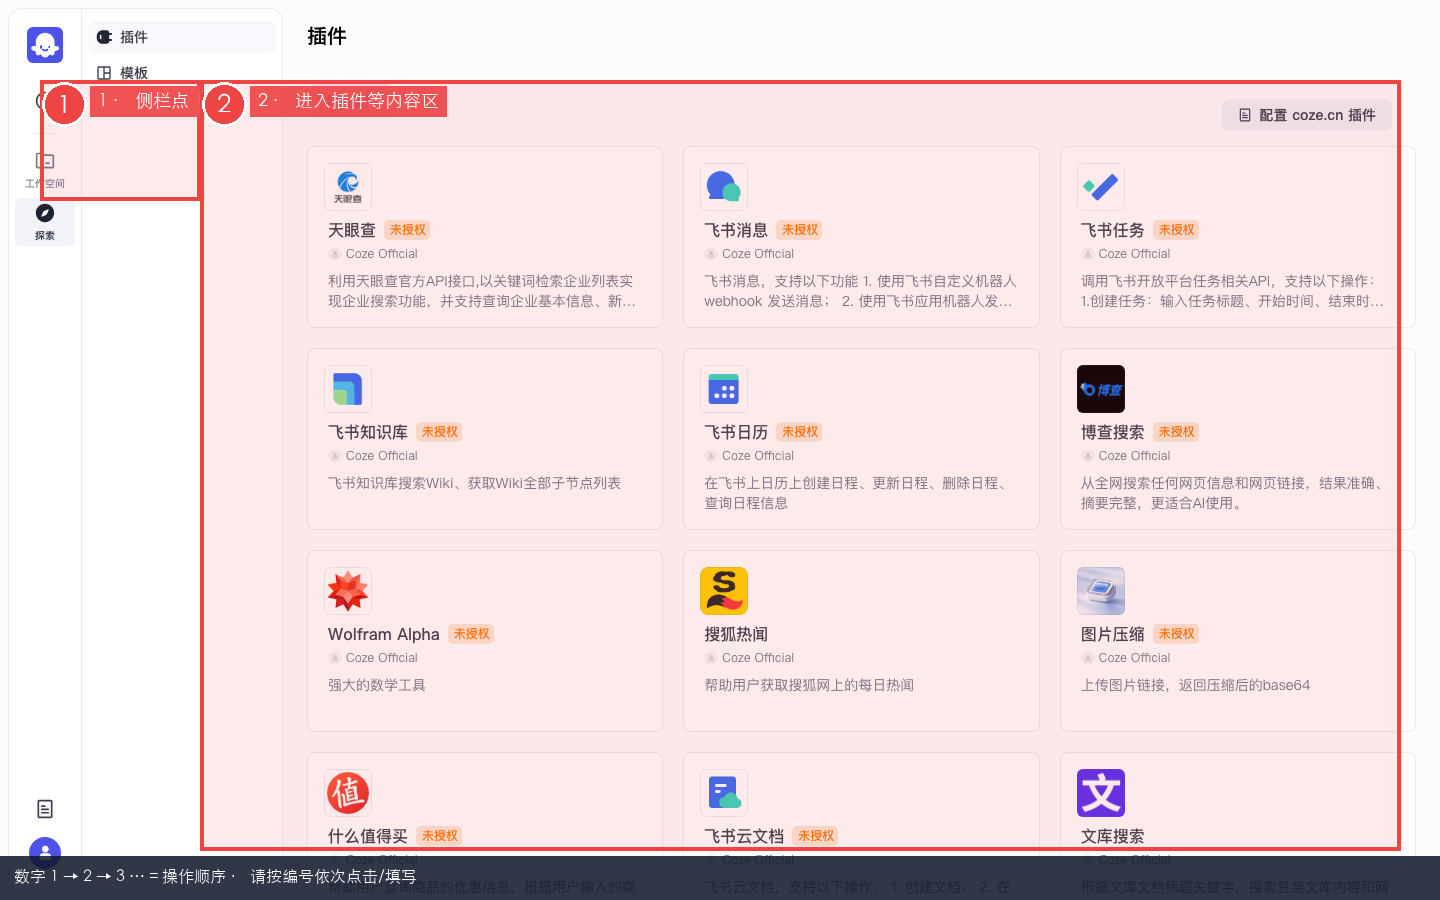Click the 插件 page heading
1440x900 pixels.
(327, 36)
